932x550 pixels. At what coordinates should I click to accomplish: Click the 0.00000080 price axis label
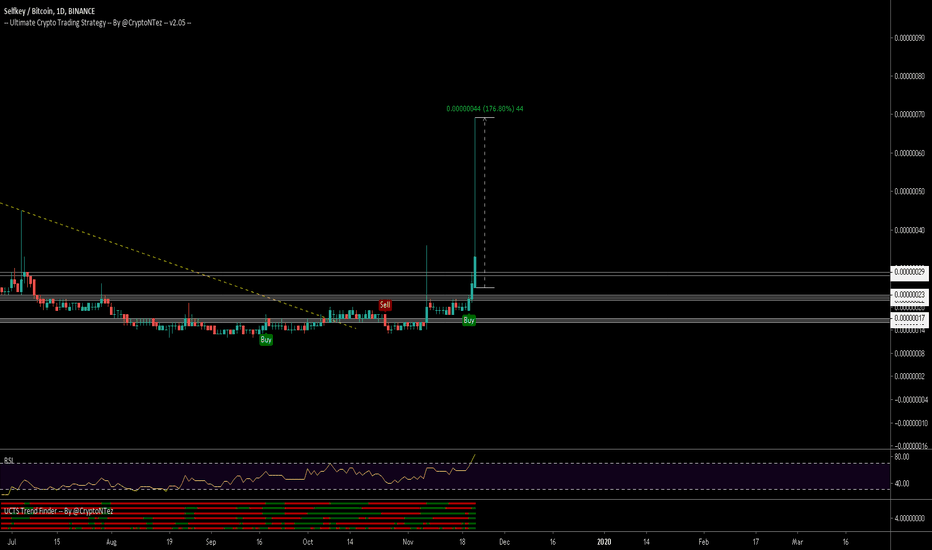pos(910,76)
